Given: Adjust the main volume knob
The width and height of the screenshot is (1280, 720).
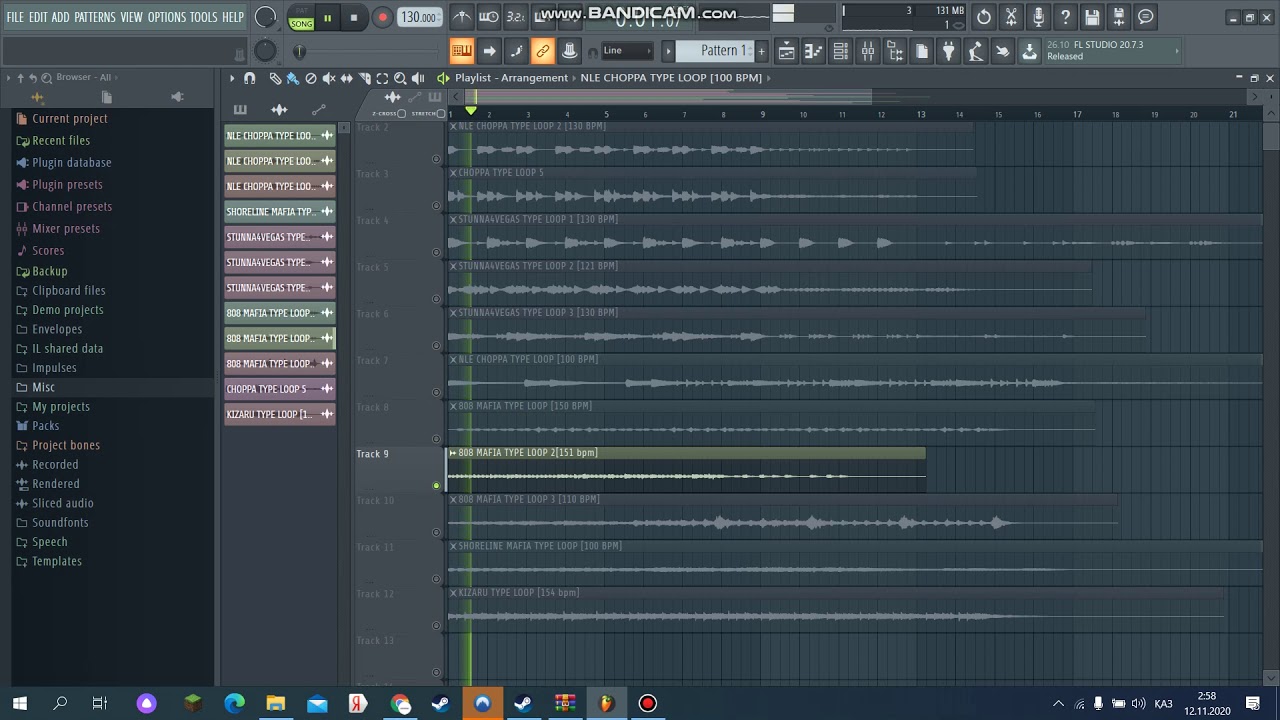Looking at the screenshot, I should pyautogui.click(x=266, y=17).
